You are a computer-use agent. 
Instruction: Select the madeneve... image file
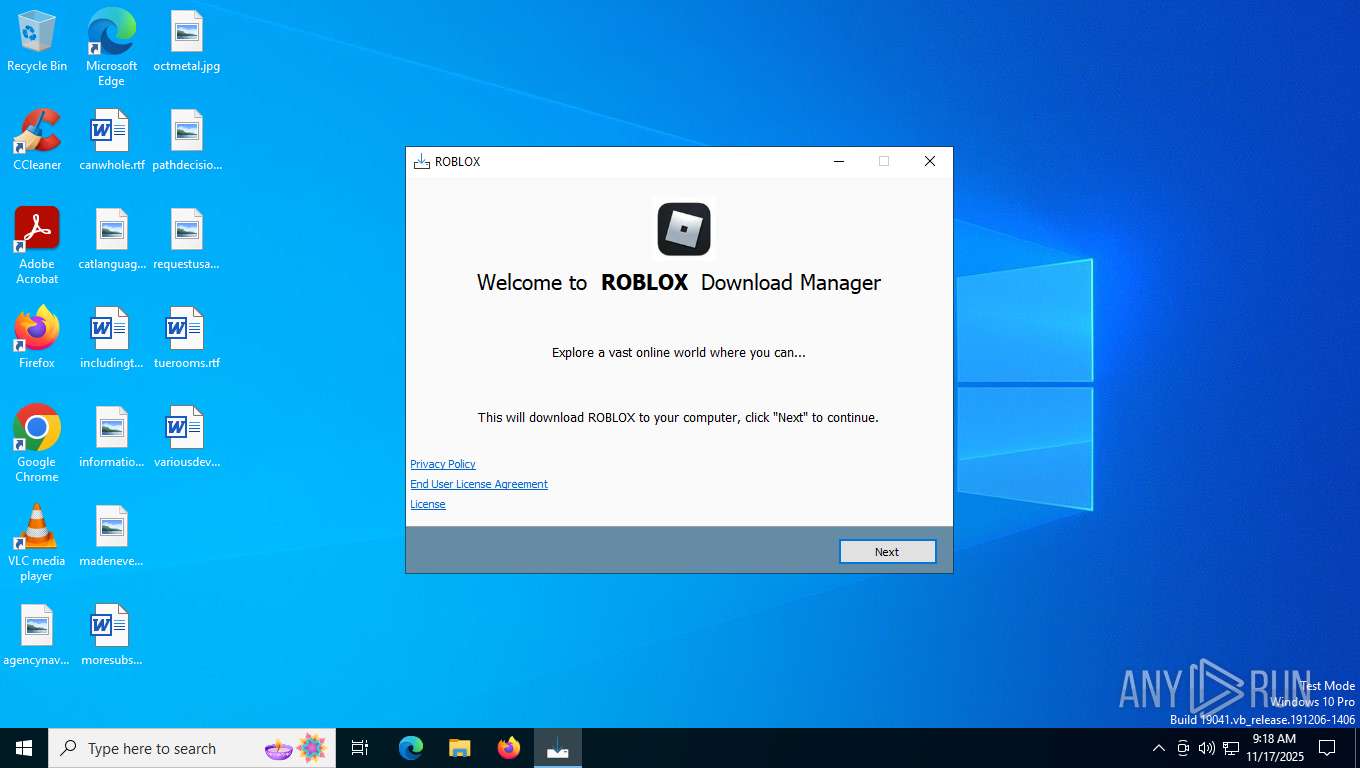(x=111, y=537)
